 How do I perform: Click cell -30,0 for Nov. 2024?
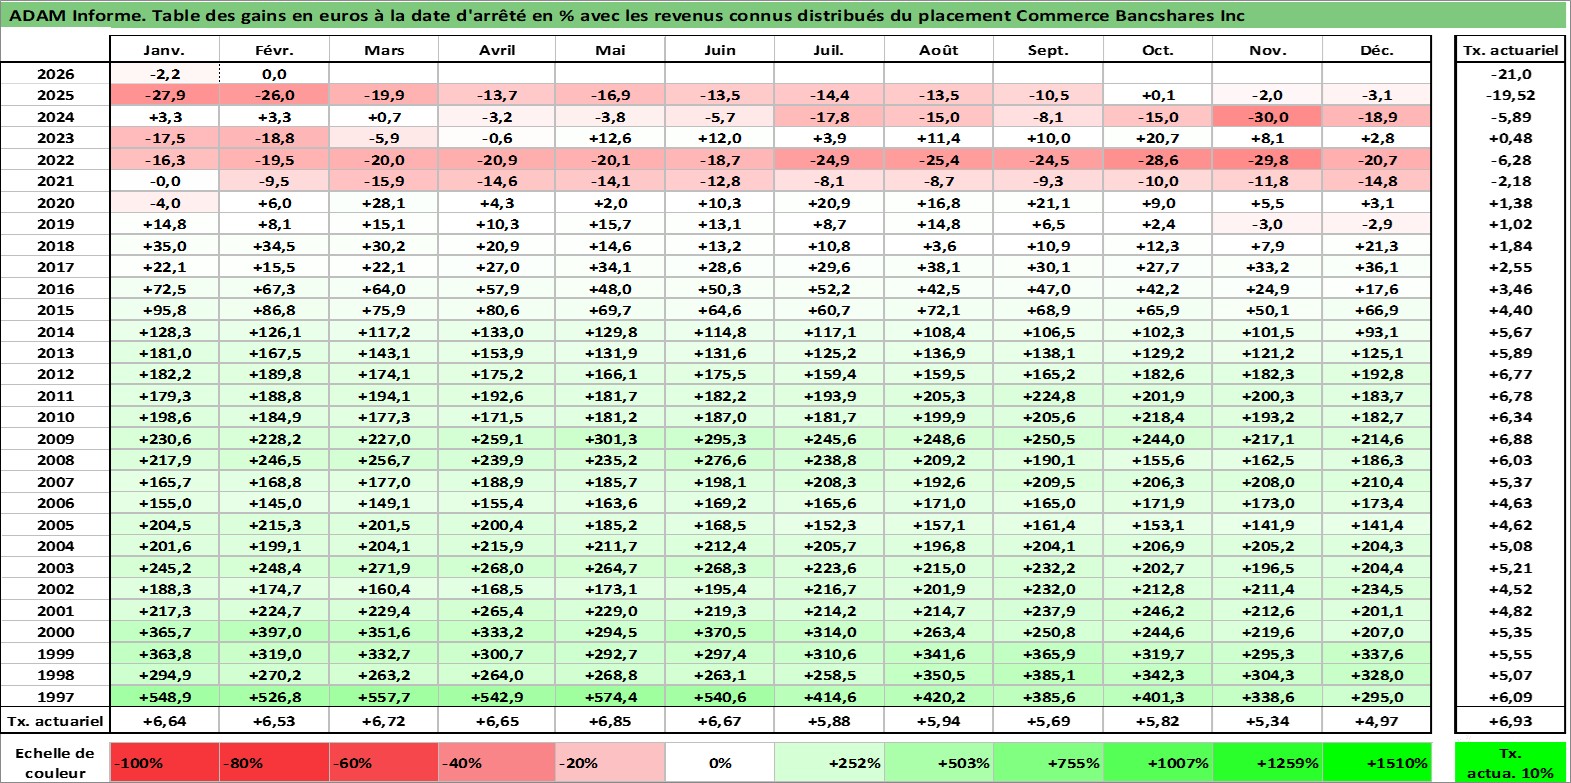click(1267, 117)
